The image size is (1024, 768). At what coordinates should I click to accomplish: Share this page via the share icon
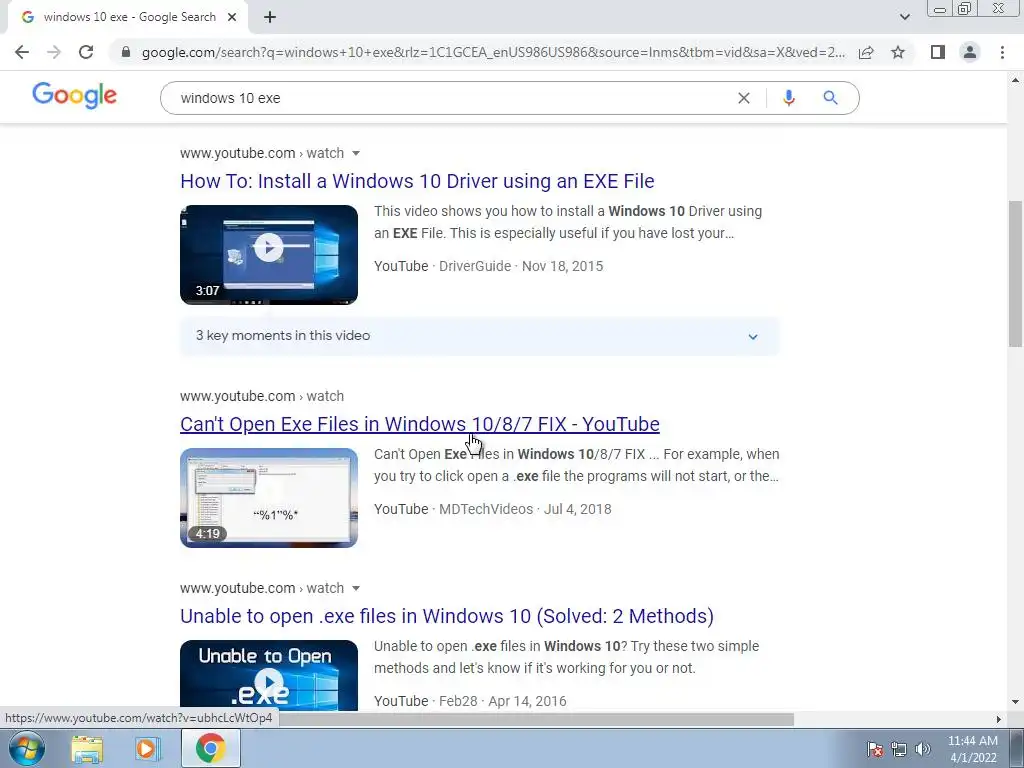point(866,52)
